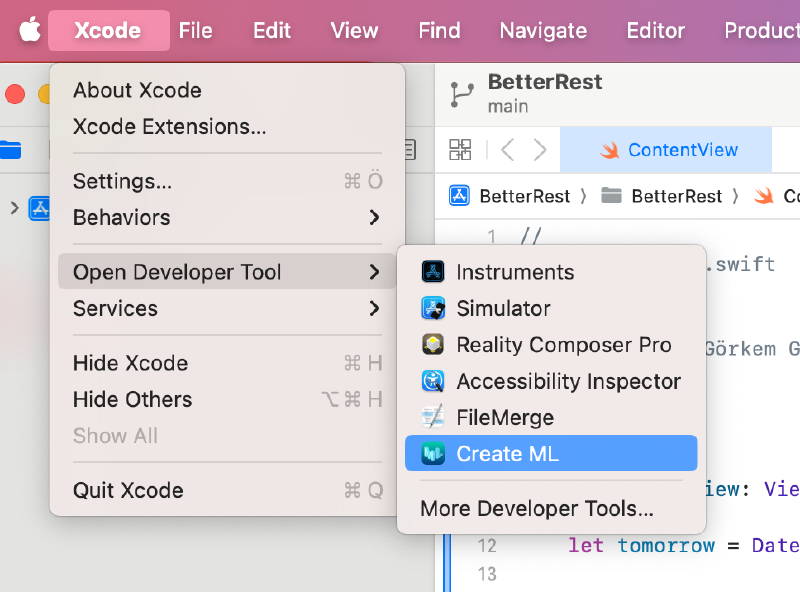Viewport: 800px width, 592px height.
Task: Click the Reality Composer Pro icon
Action: click(433, 344)
